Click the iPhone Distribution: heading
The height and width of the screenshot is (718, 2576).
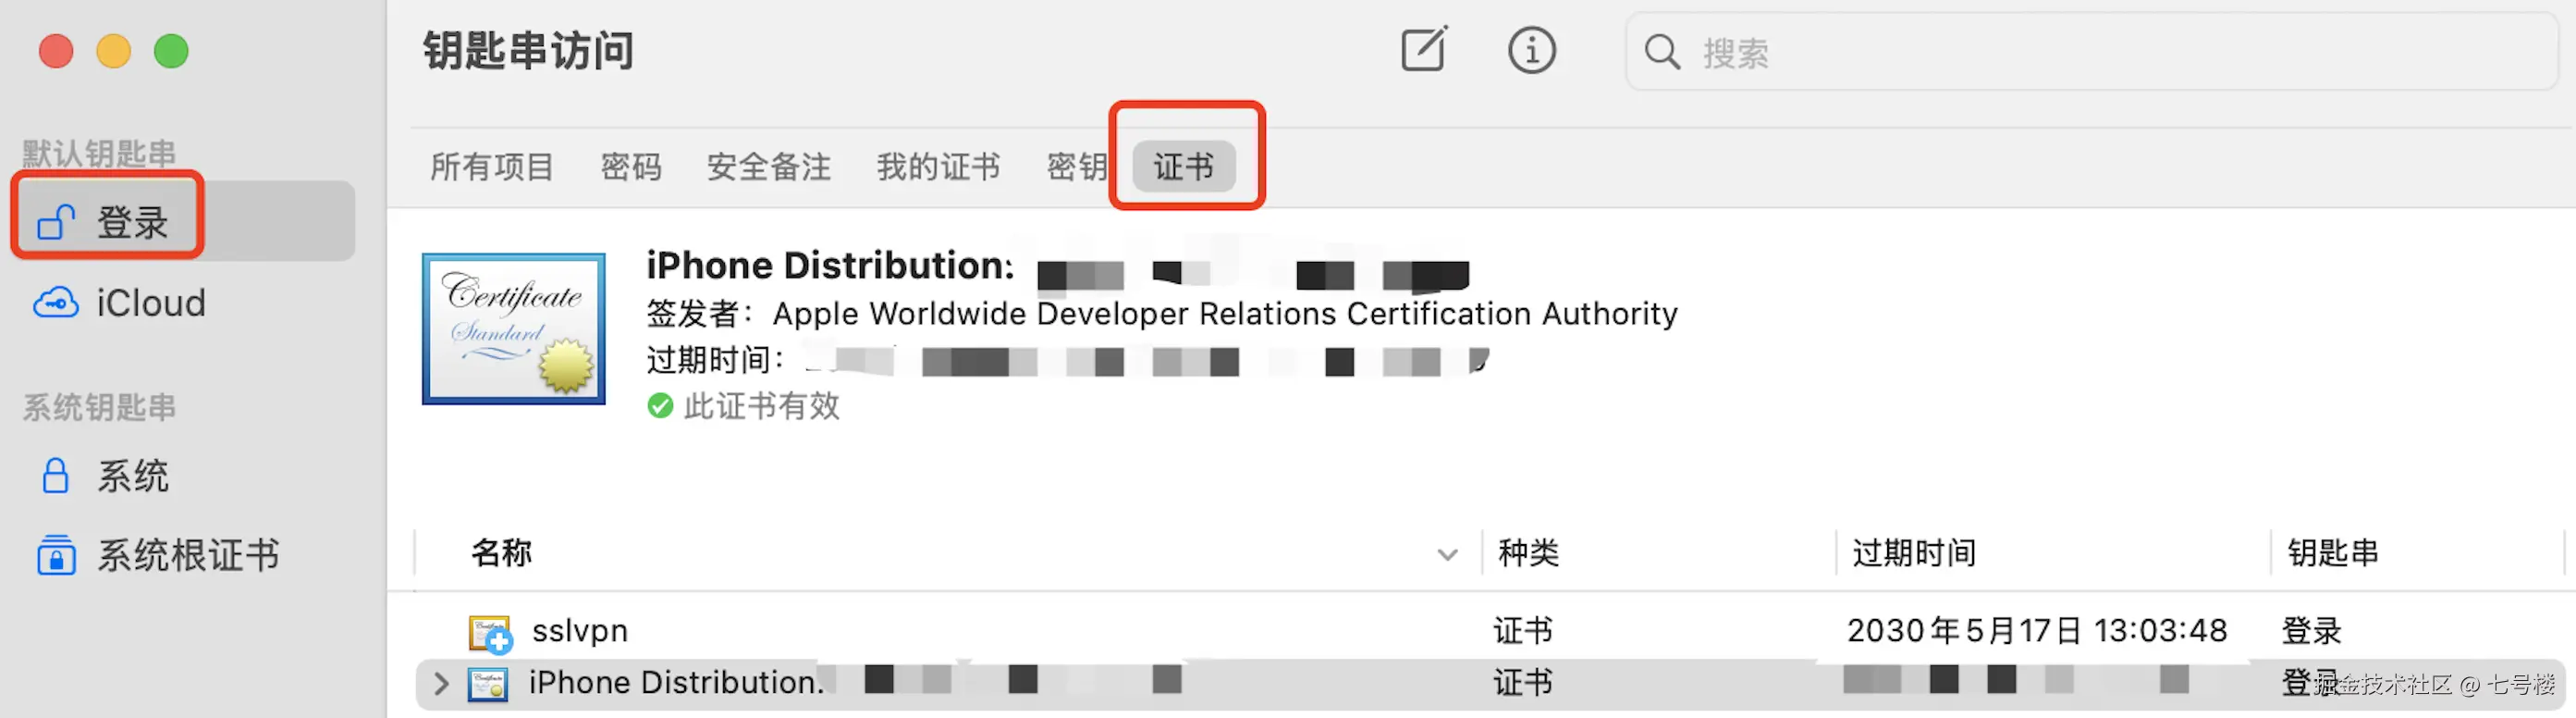click(830, 265)
